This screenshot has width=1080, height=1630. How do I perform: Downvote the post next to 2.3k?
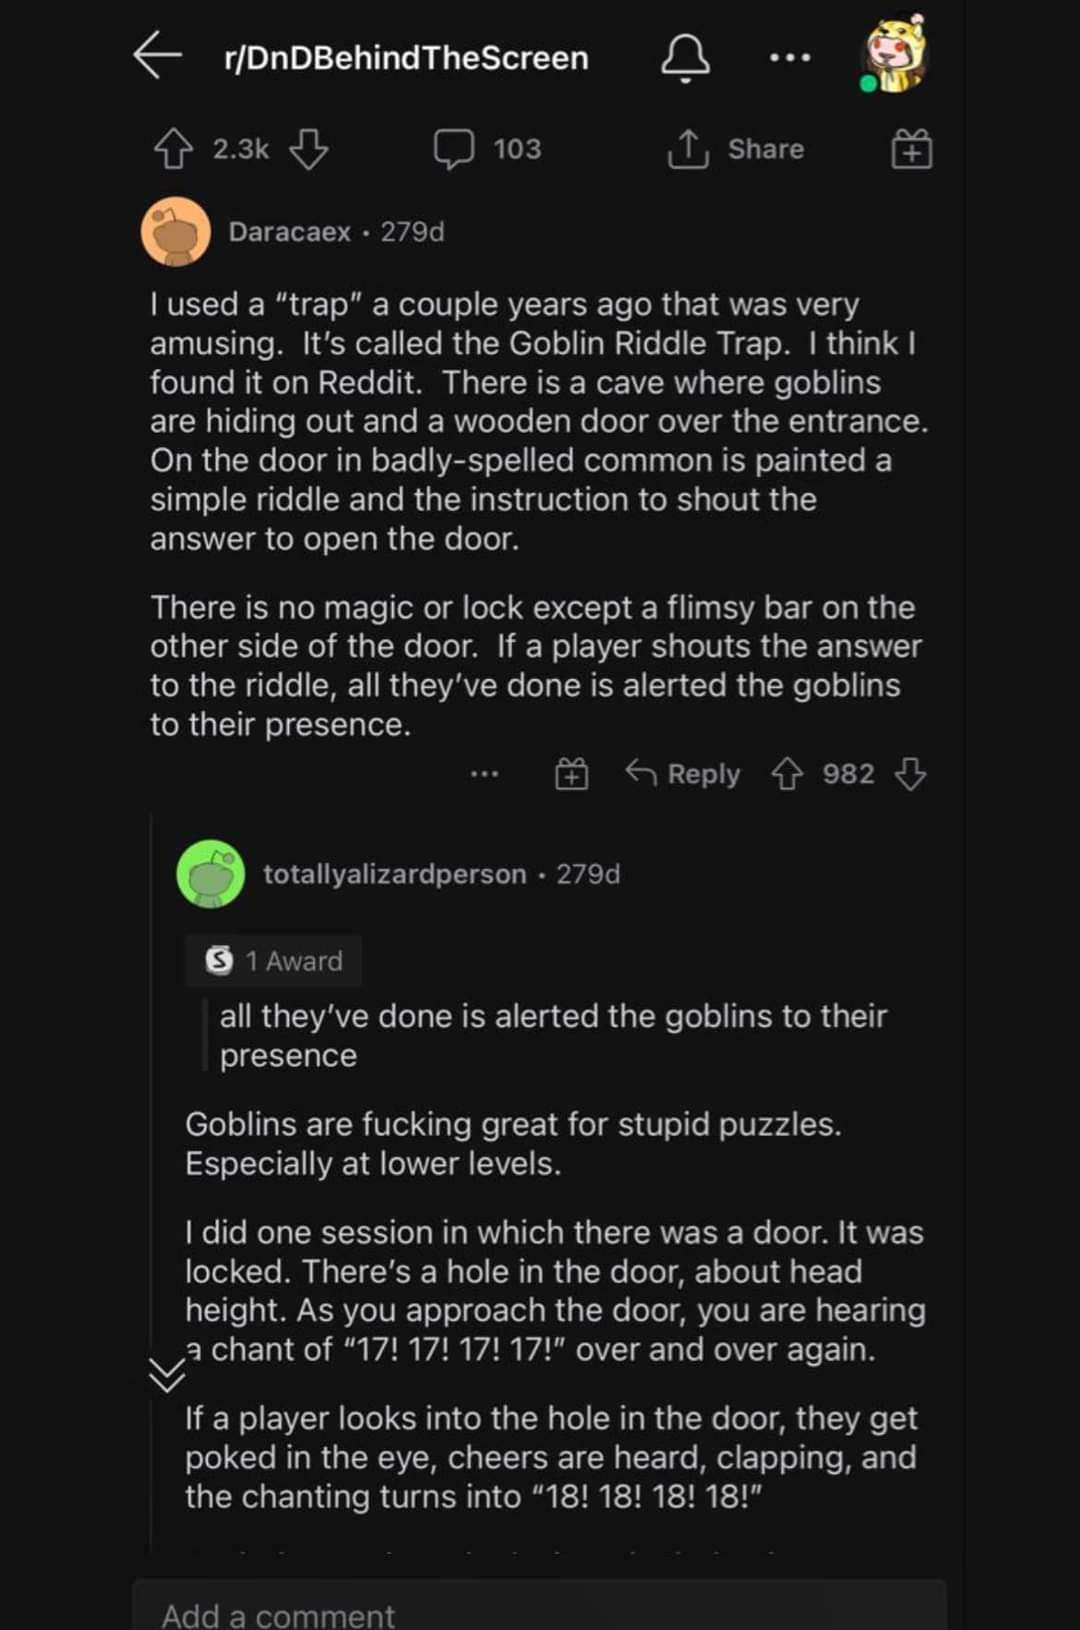[308, 149]
